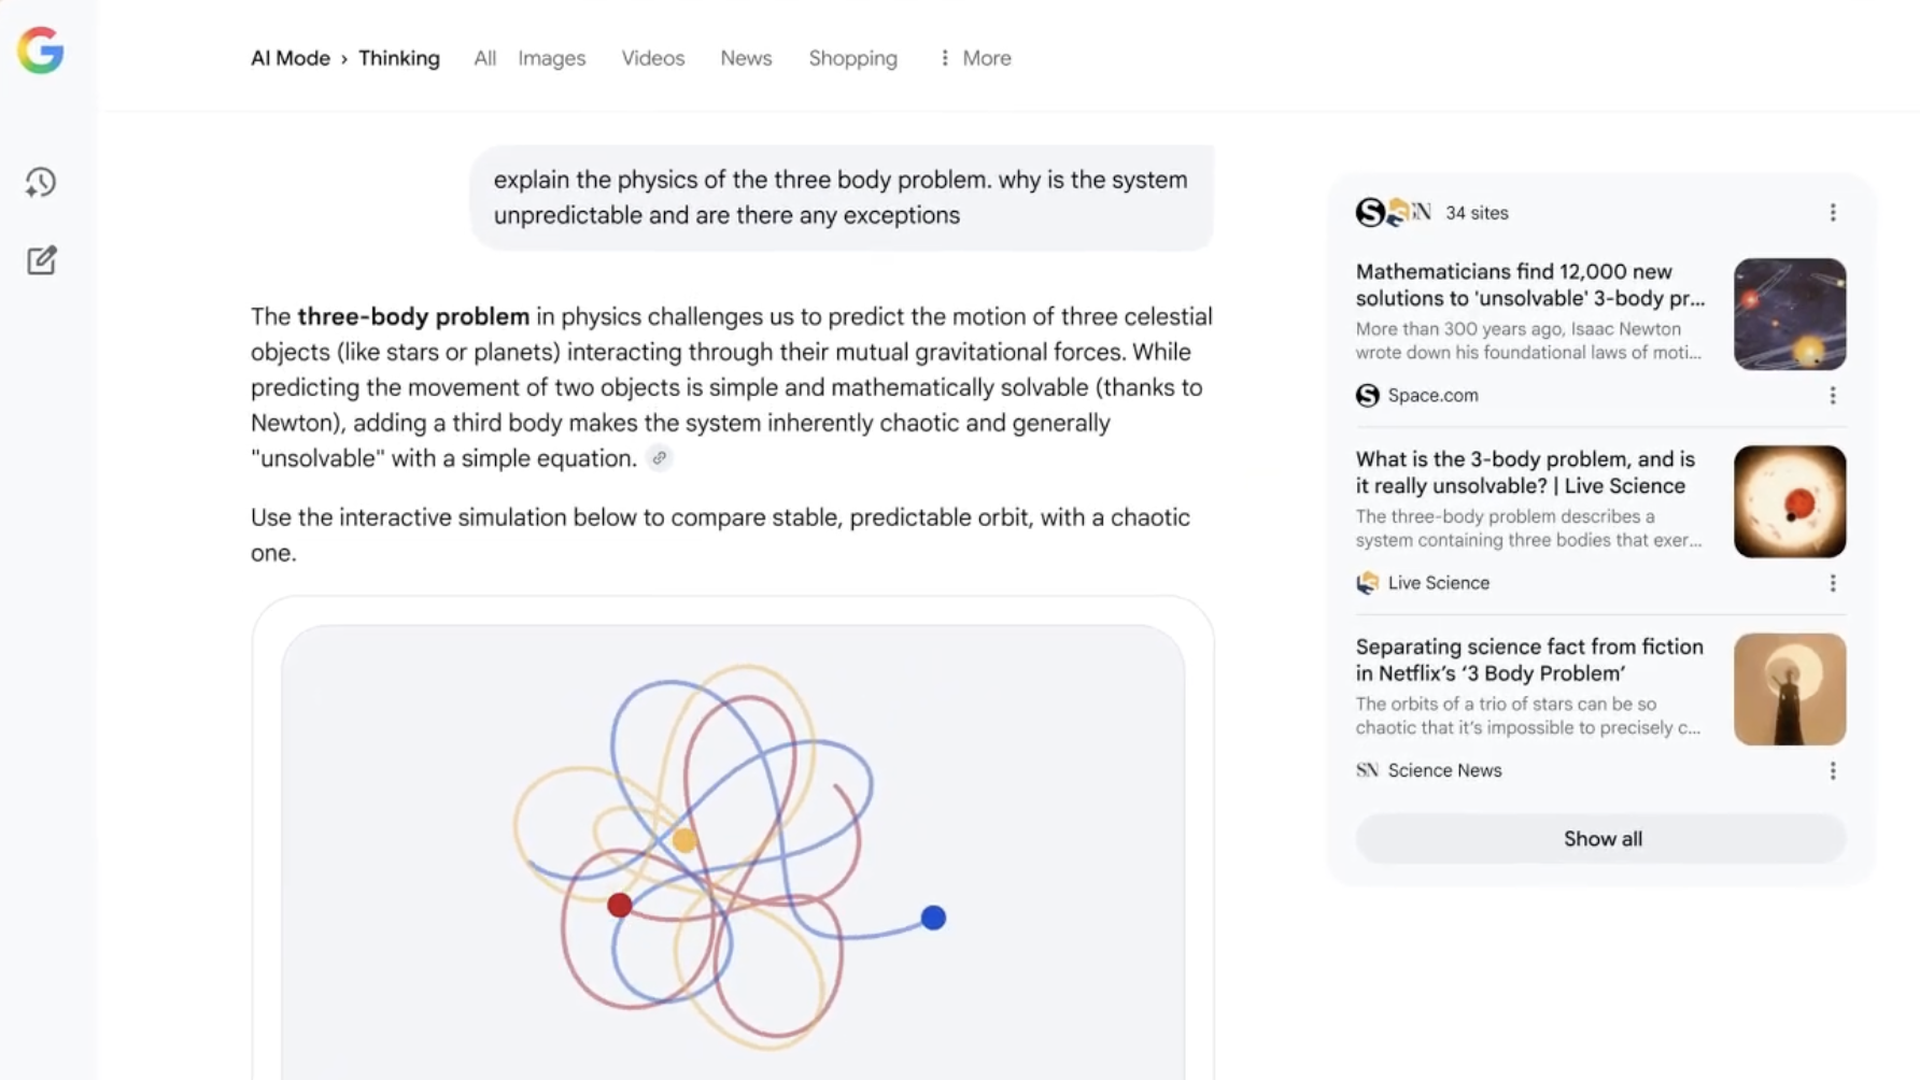Image resolution: width=1920 pixels, height=1080 pixels.
Task: Switch to the Images tab
Action: (551, 59)
